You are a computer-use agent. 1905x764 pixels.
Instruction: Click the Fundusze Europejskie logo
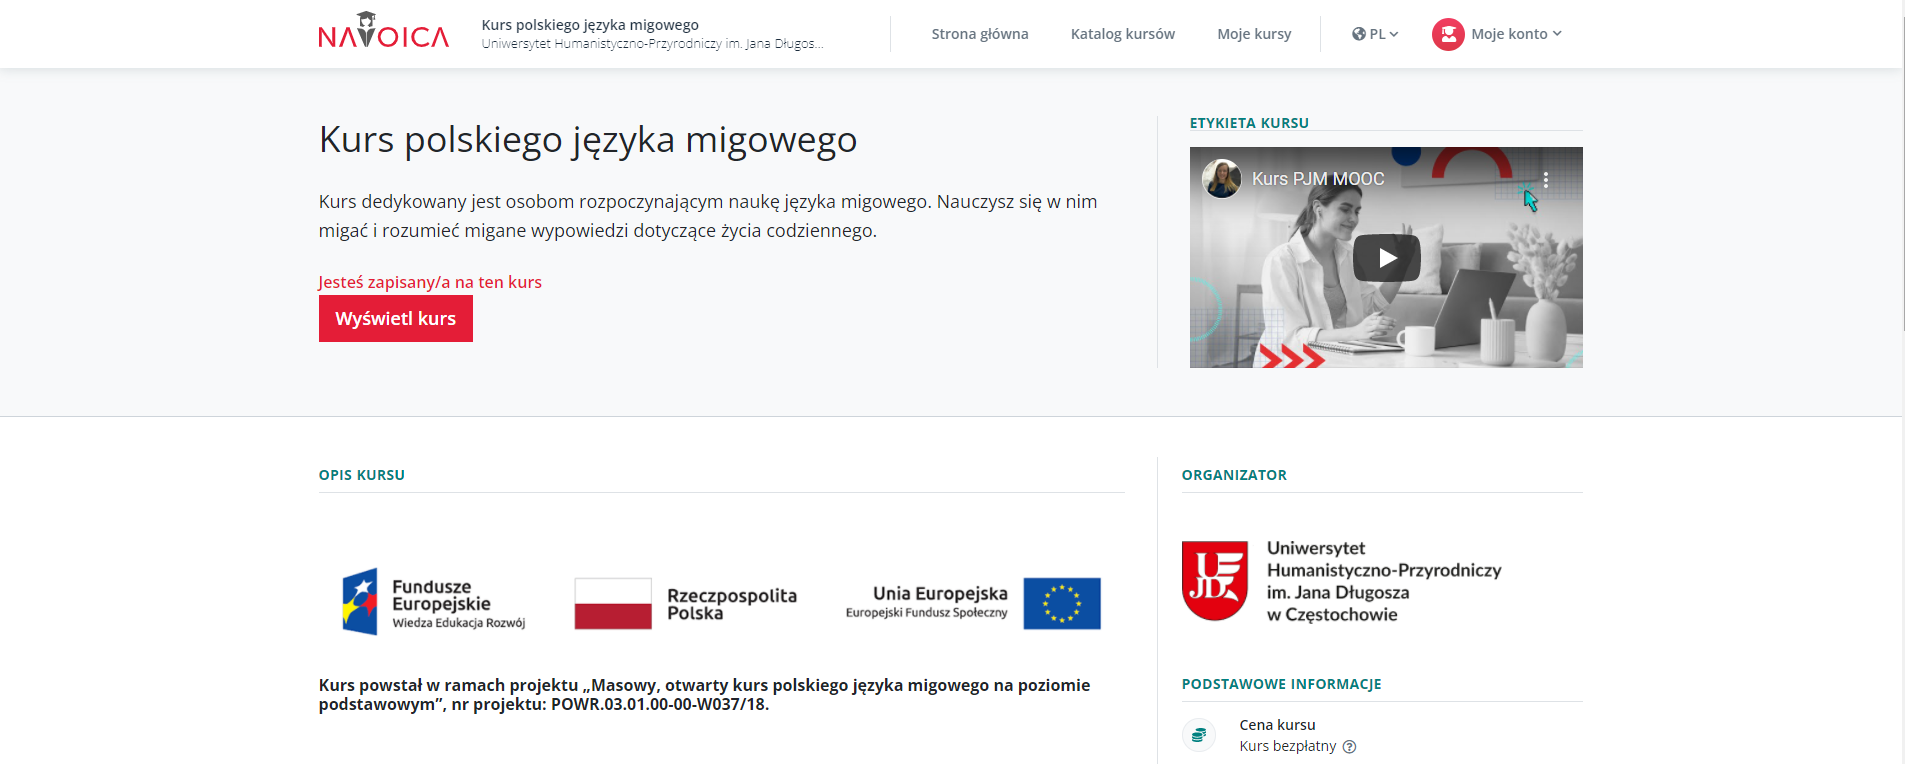tap(434, 602)
